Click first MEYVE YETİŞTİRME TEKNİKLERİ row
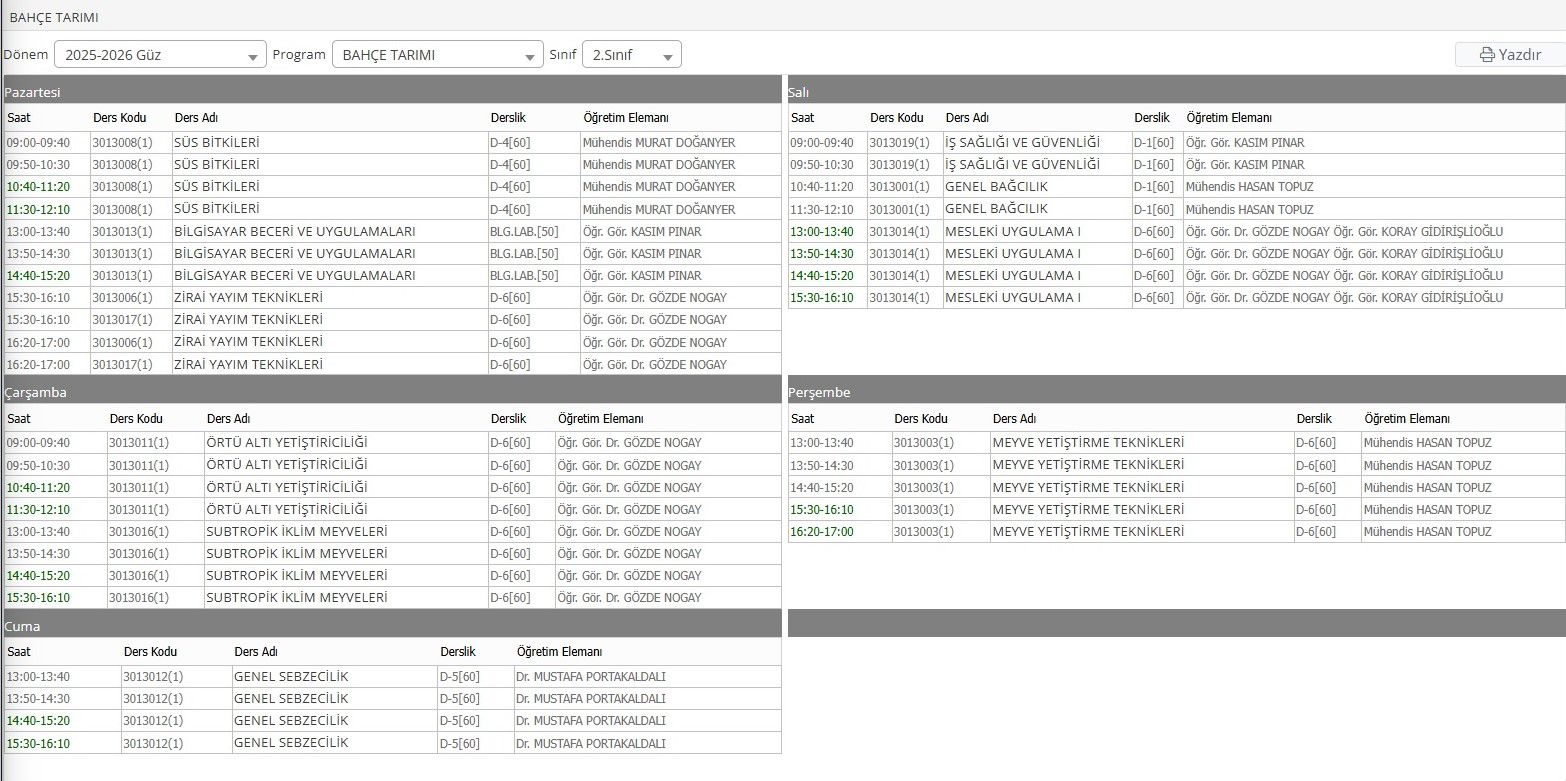Viewport: 1566px width, 781px height. 1176,443
